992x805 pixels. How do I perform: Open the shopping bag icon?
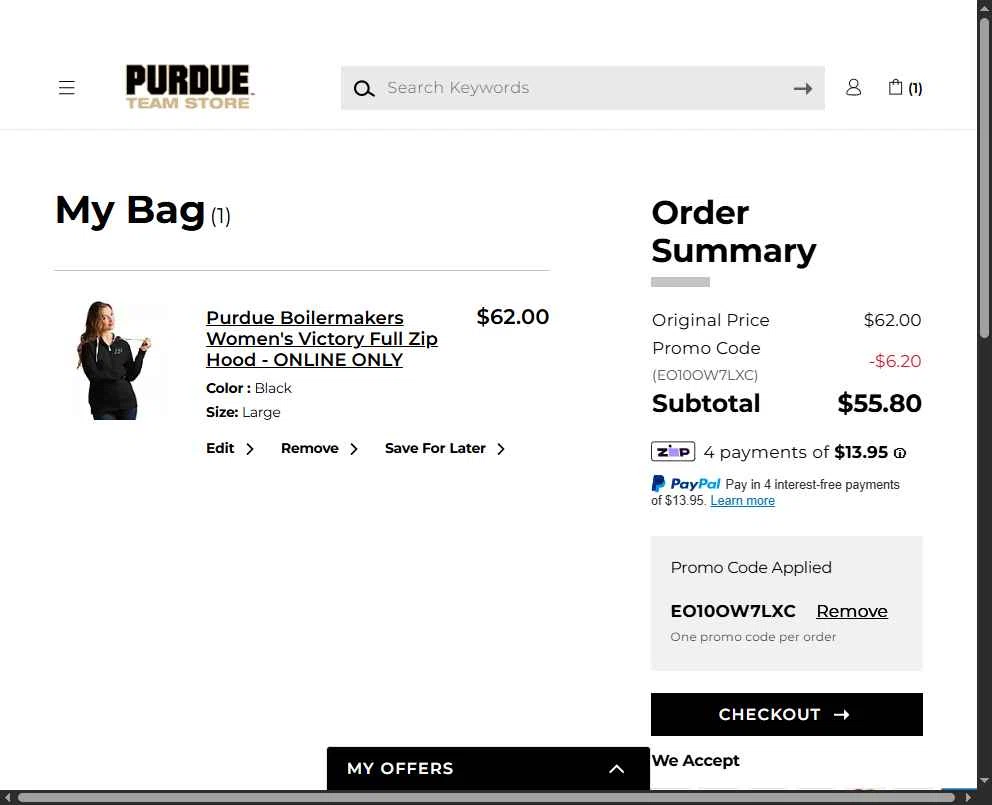tap(905, 87)
